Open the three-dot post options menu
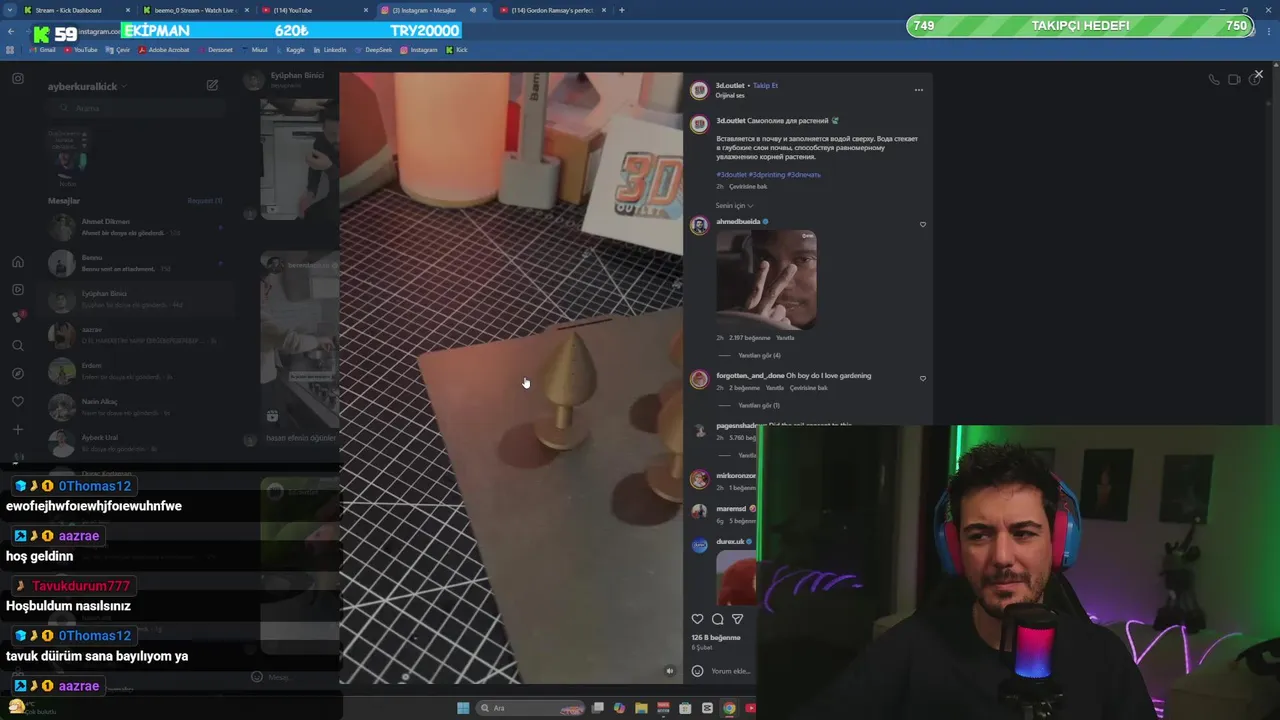The width and height of the screenshot is (1280, 720). coord(918,90)
